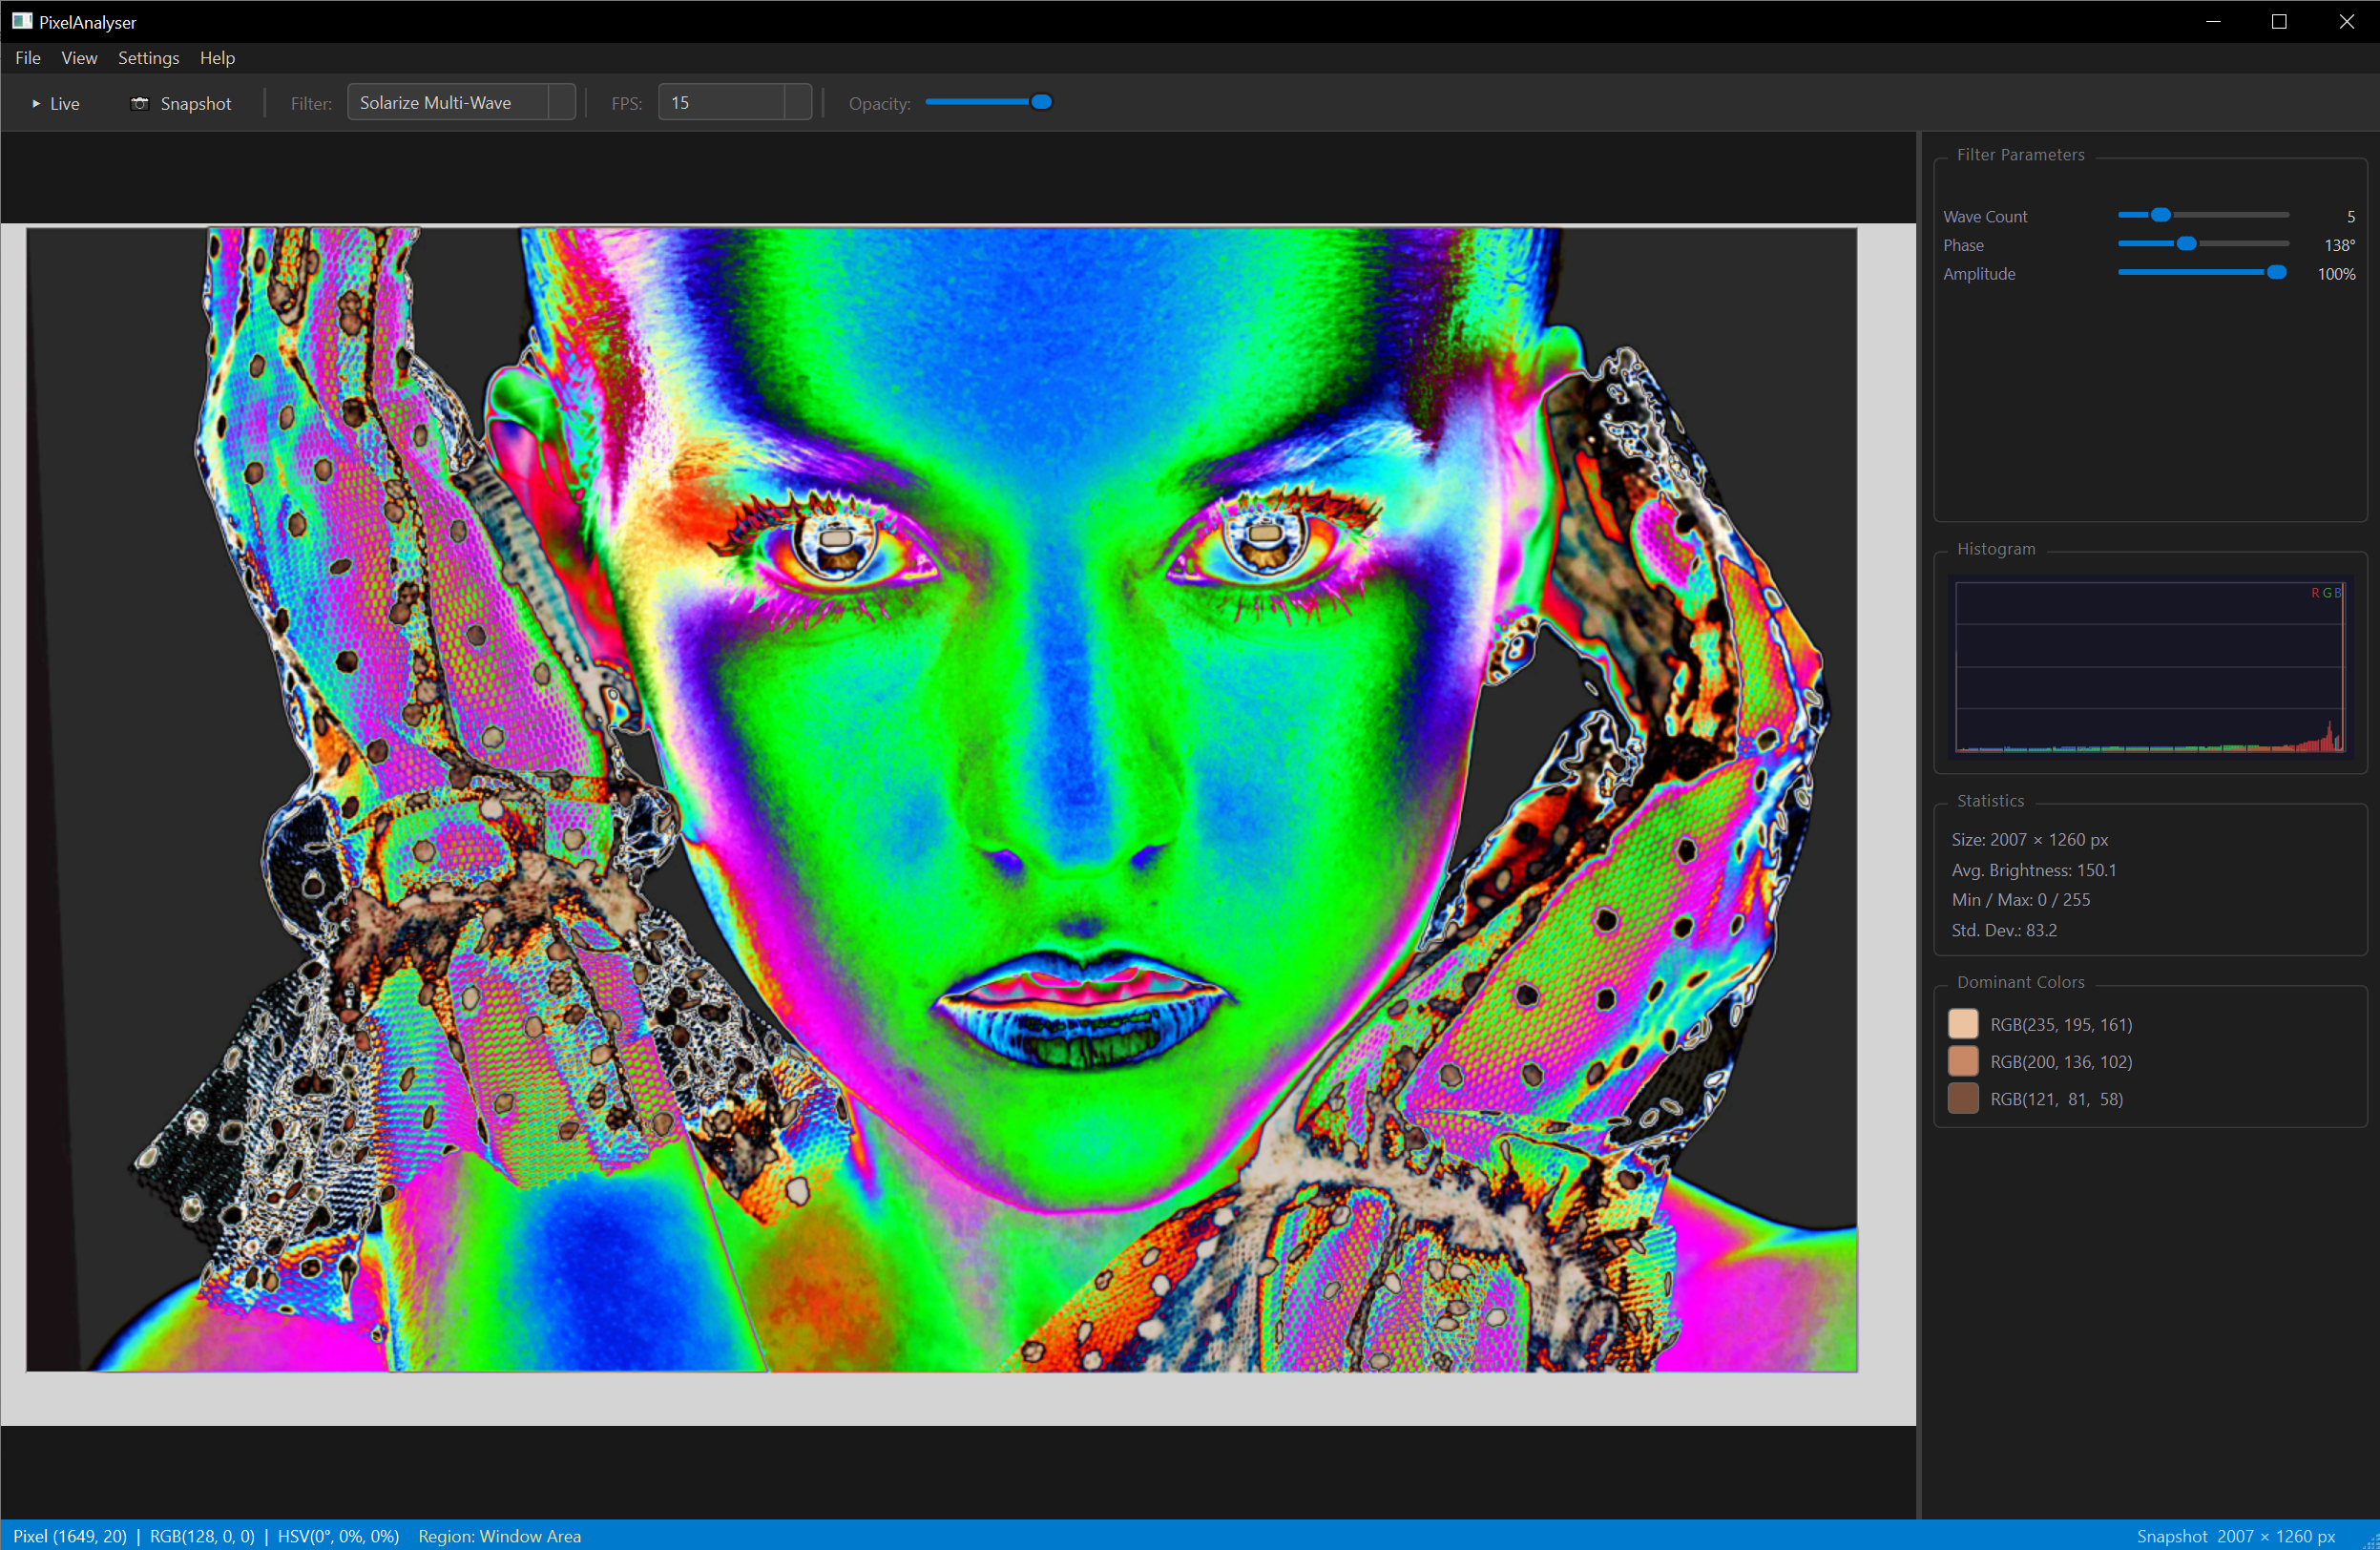
Task: Click the FPS spinner arrow control
Action: pyautogui.click(x=796, y=101)
